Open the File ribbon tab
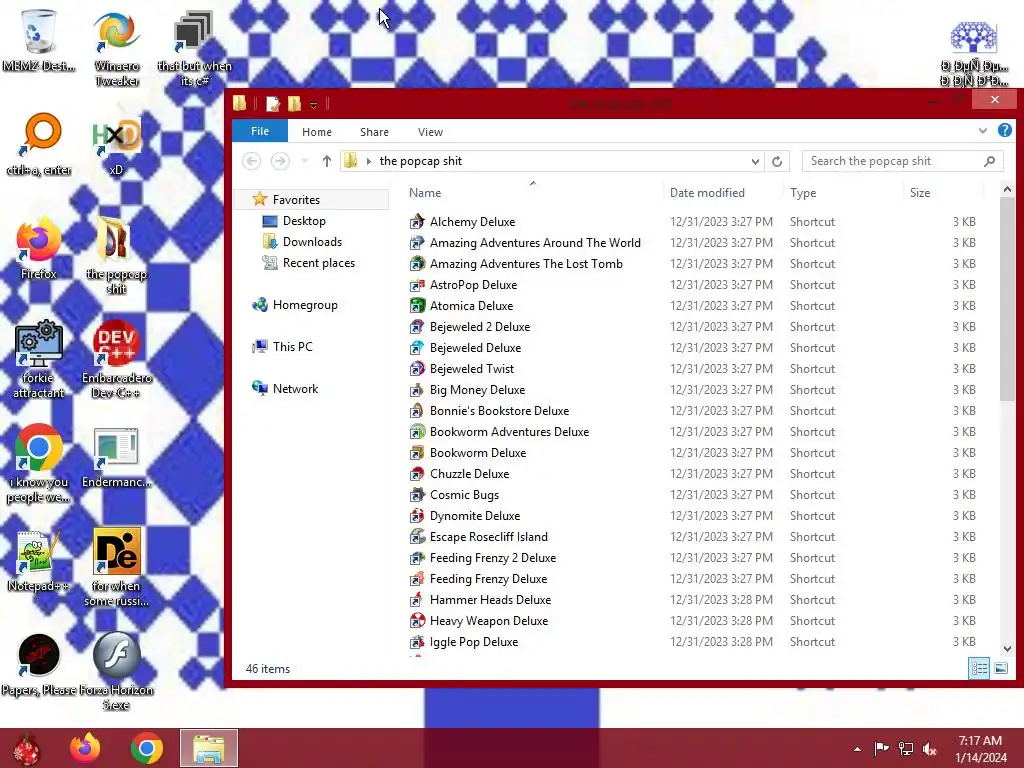The image size is (1024, 768). 260,131
